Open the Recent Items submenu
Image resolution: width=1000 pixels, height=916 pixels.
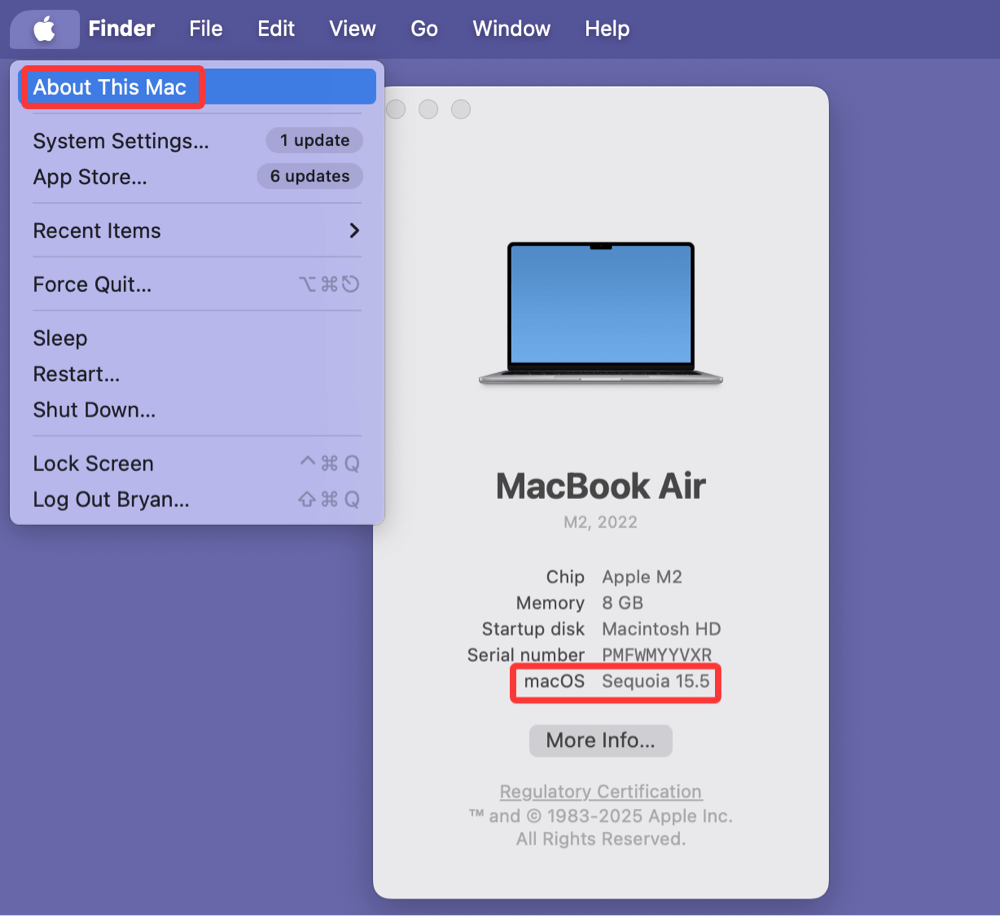[198, 230]
